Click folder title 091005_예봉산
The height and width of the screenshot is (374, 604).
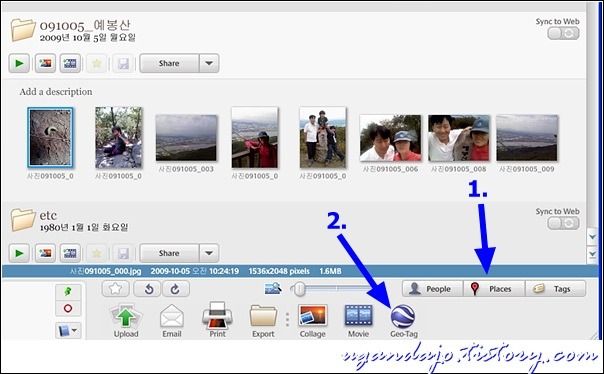pyautogui.click(x=85, y=25)
